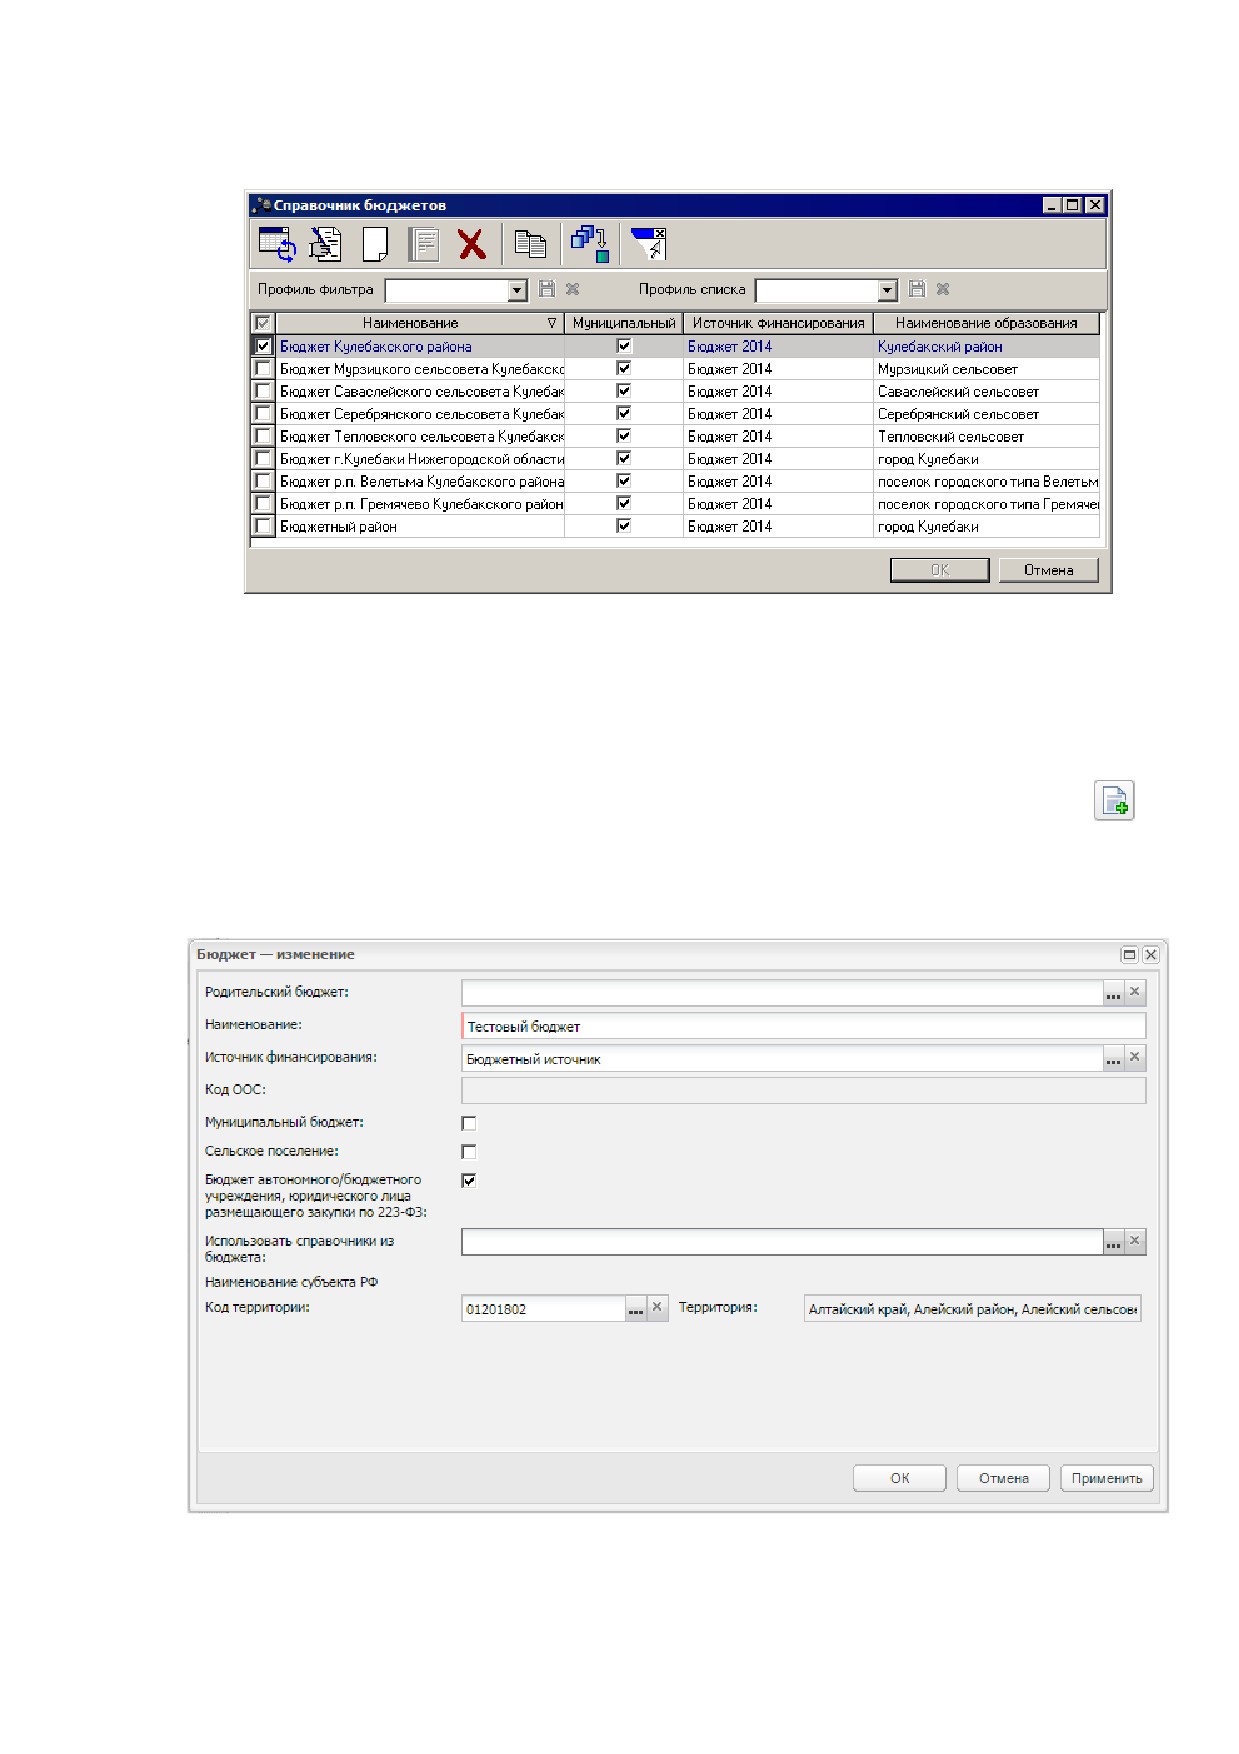Open lookup dots for Использовать справочники из бюджета
1239x1754 pixels.
pyautogui.click(x=1113, y=1241)
